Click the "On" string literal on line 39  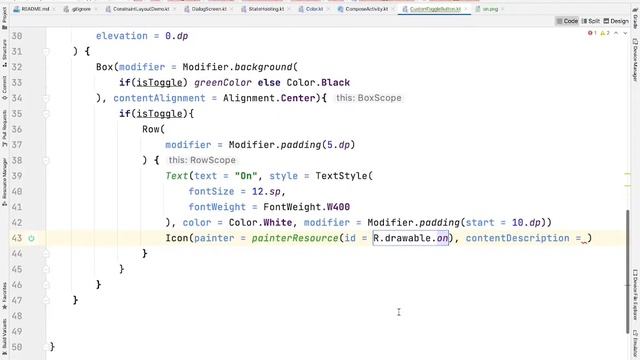(246, 176)
